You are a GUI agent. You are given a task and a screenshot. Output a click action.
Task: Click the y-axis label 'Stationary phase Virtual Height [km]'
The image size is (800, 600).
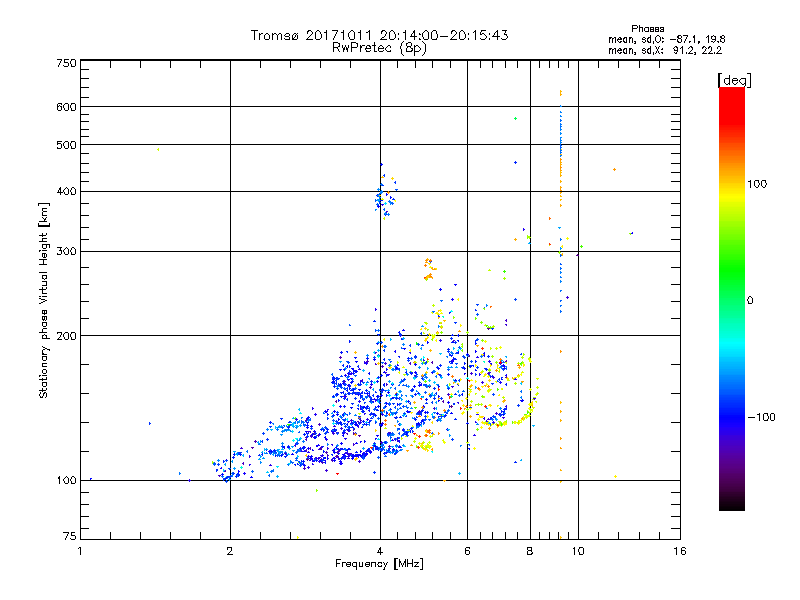click(x=43, y=300)
